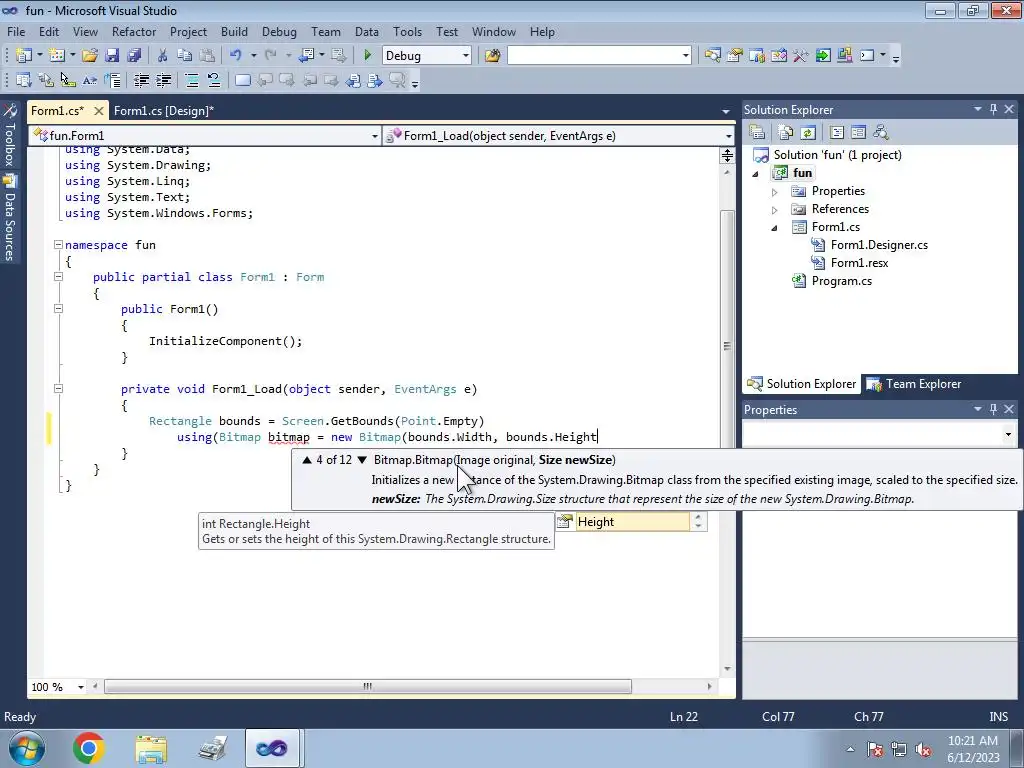Open the Debug configuration dropdown

tap(466, 56)
